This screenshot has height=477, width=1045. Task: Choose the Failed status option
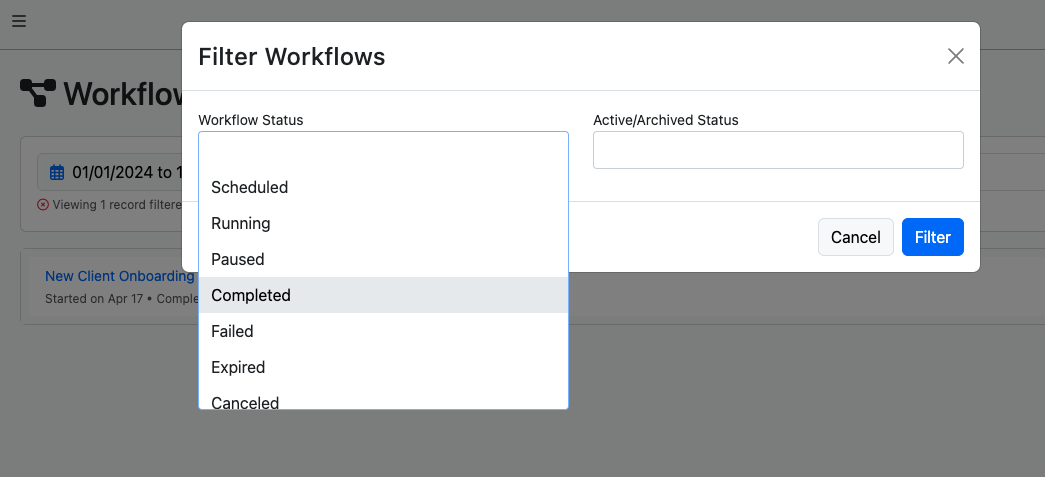(383, 331)
